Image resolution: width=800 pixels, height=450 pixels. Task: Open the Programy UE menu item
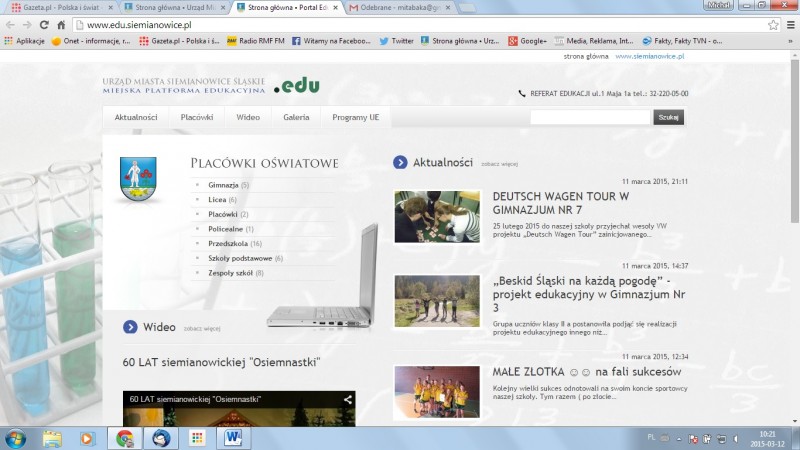(356, 117)
